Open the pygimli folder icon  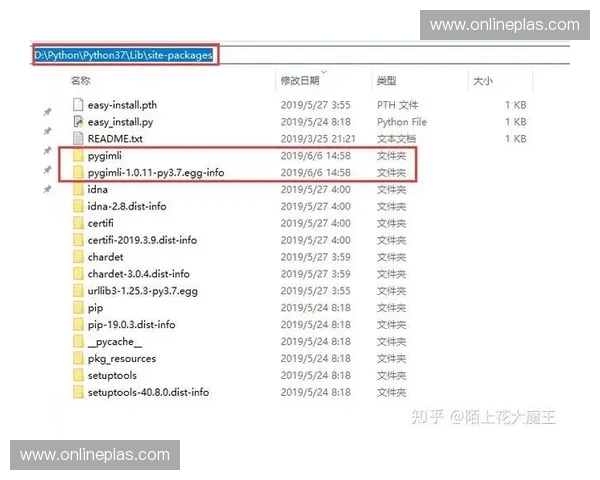(x=78, y=157)
